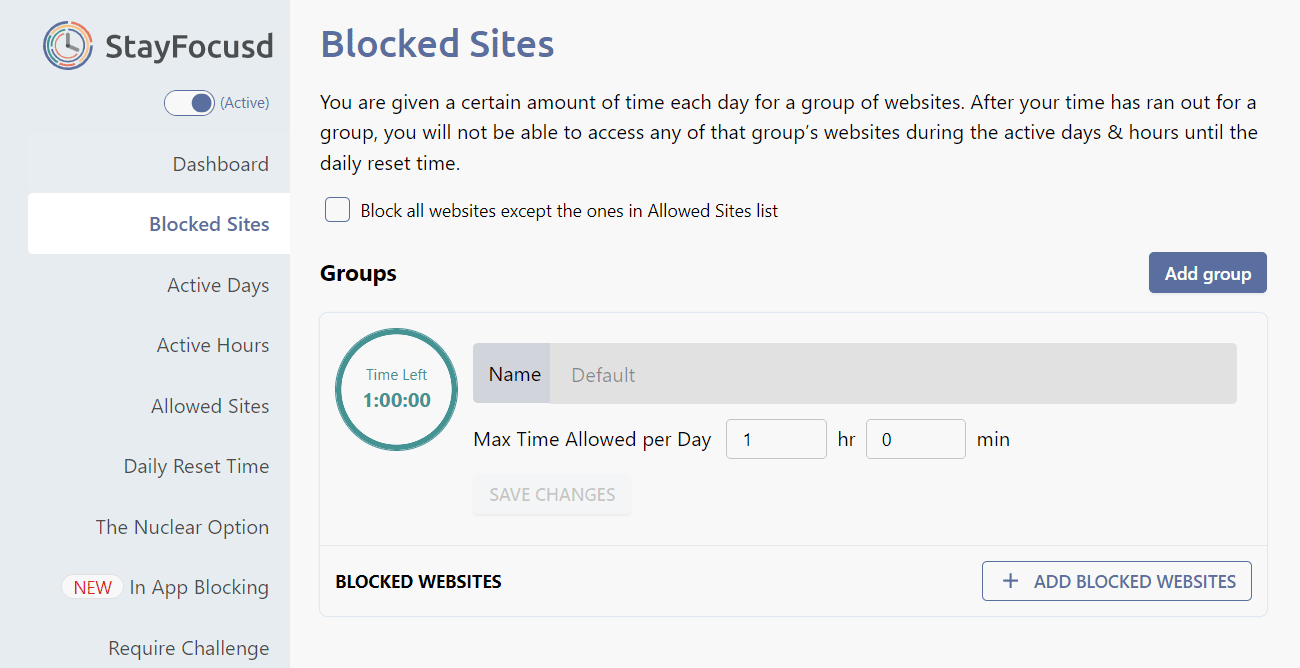Open the Dashboard menu item
Screen dimensions: 1300x668
(x=220, y=164)
